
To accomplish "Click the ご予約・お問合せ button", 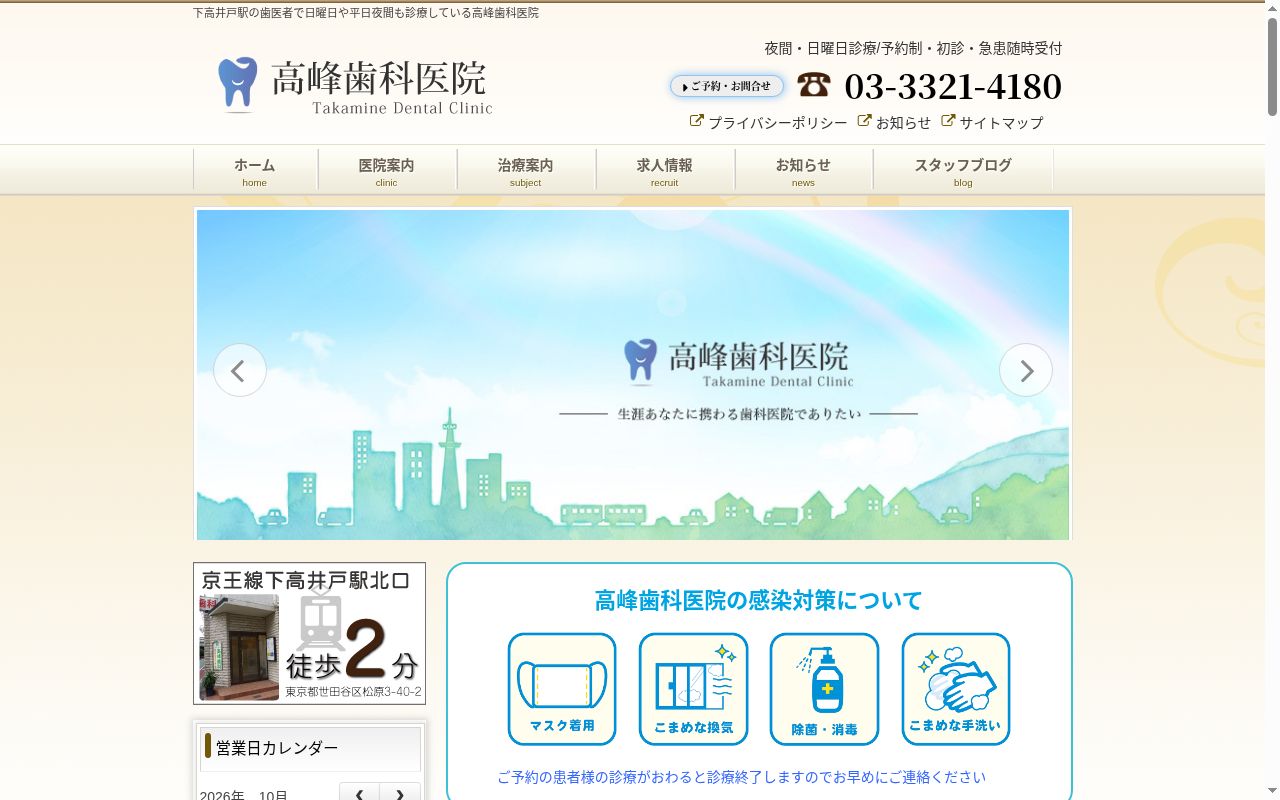I will point(727,86).
